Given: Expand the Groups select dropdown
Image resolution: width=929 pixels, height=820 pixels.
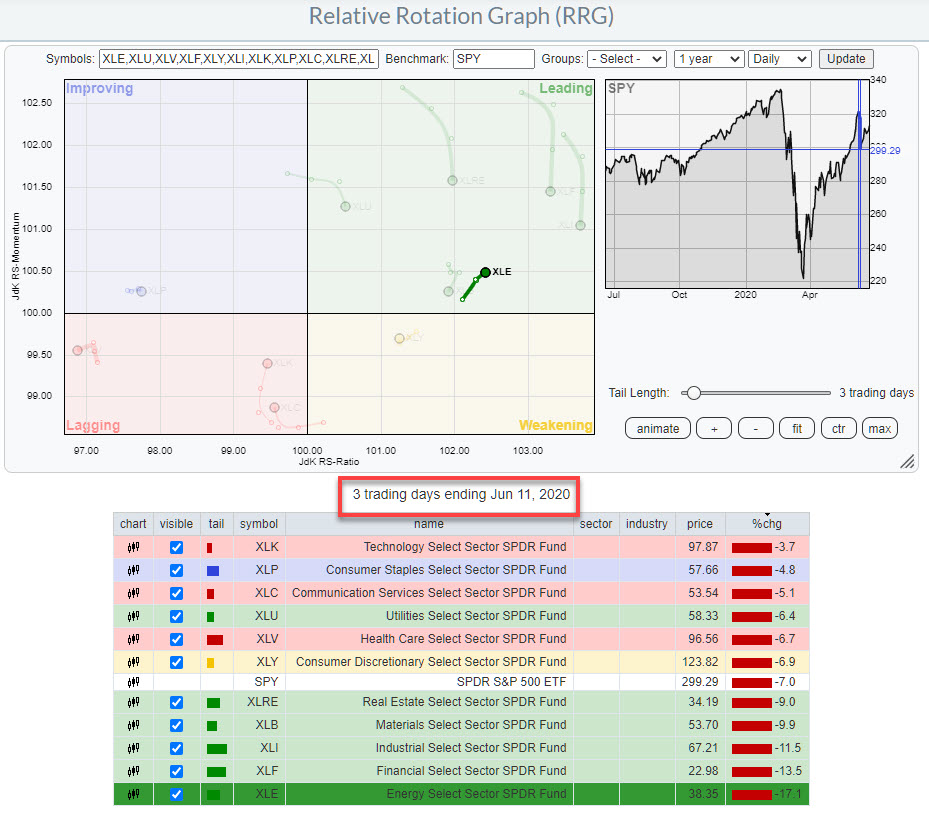Looking at the screenshot, I should (627, 59).
